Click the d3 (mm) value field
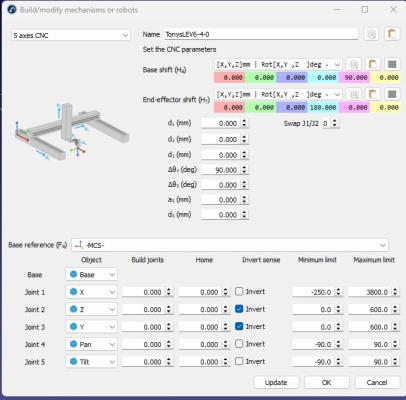The image size is (406, 400). tap(221, 155)
